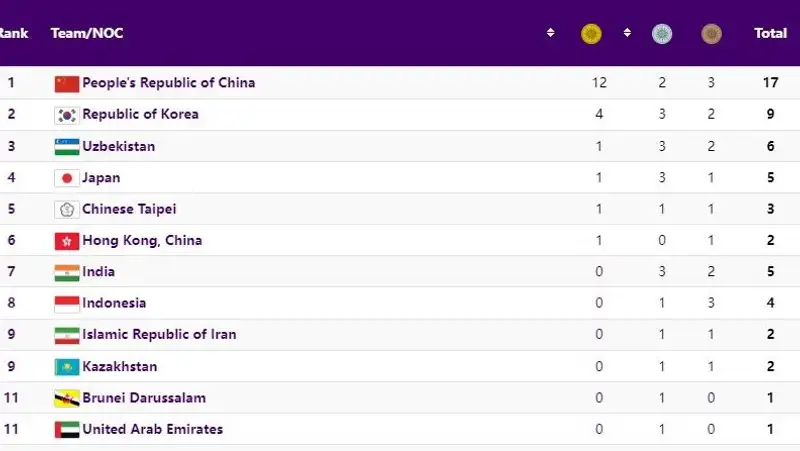Click the Japan flag icon

(66, 179)
